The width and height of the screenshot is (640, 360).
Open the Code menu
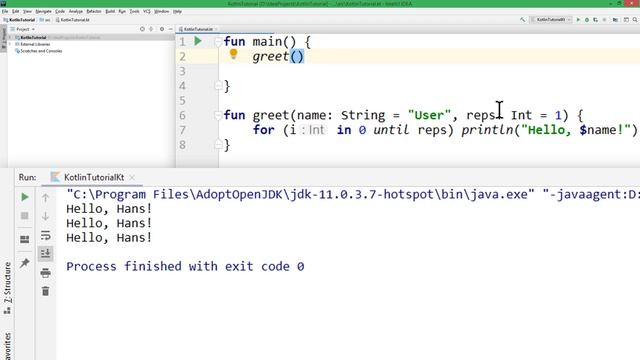[x=60, y=12]
